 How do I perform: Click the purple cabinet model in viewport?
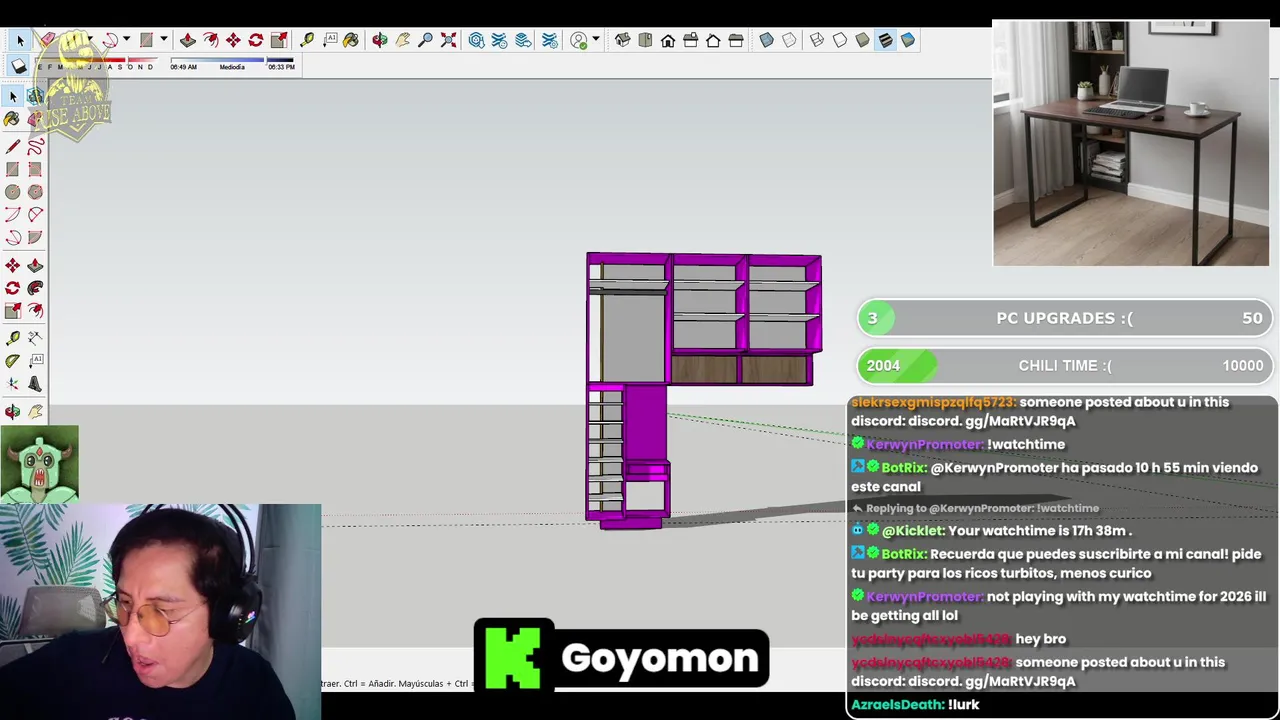point(703,390)
